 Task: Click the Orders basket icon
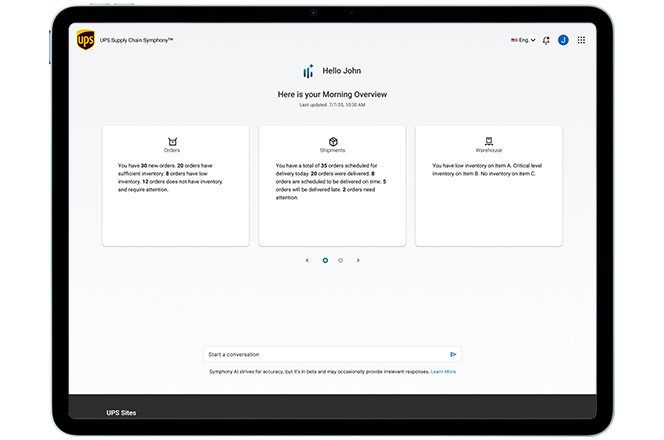[172, 141]
